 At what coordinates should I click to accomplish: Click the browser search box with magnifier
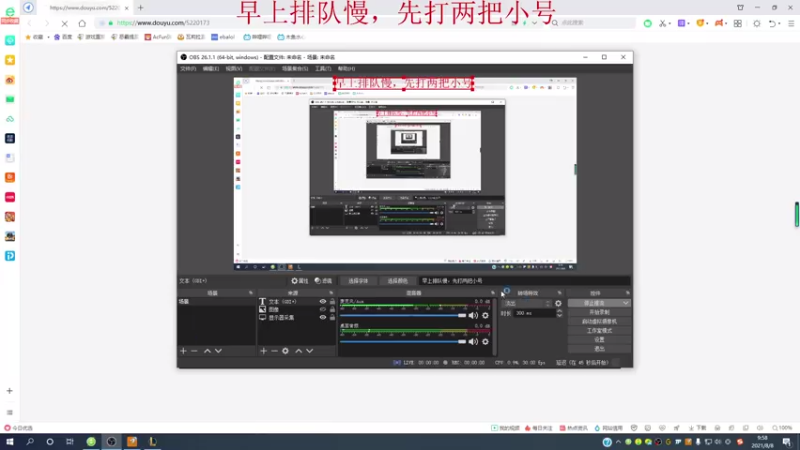point(592,23)
